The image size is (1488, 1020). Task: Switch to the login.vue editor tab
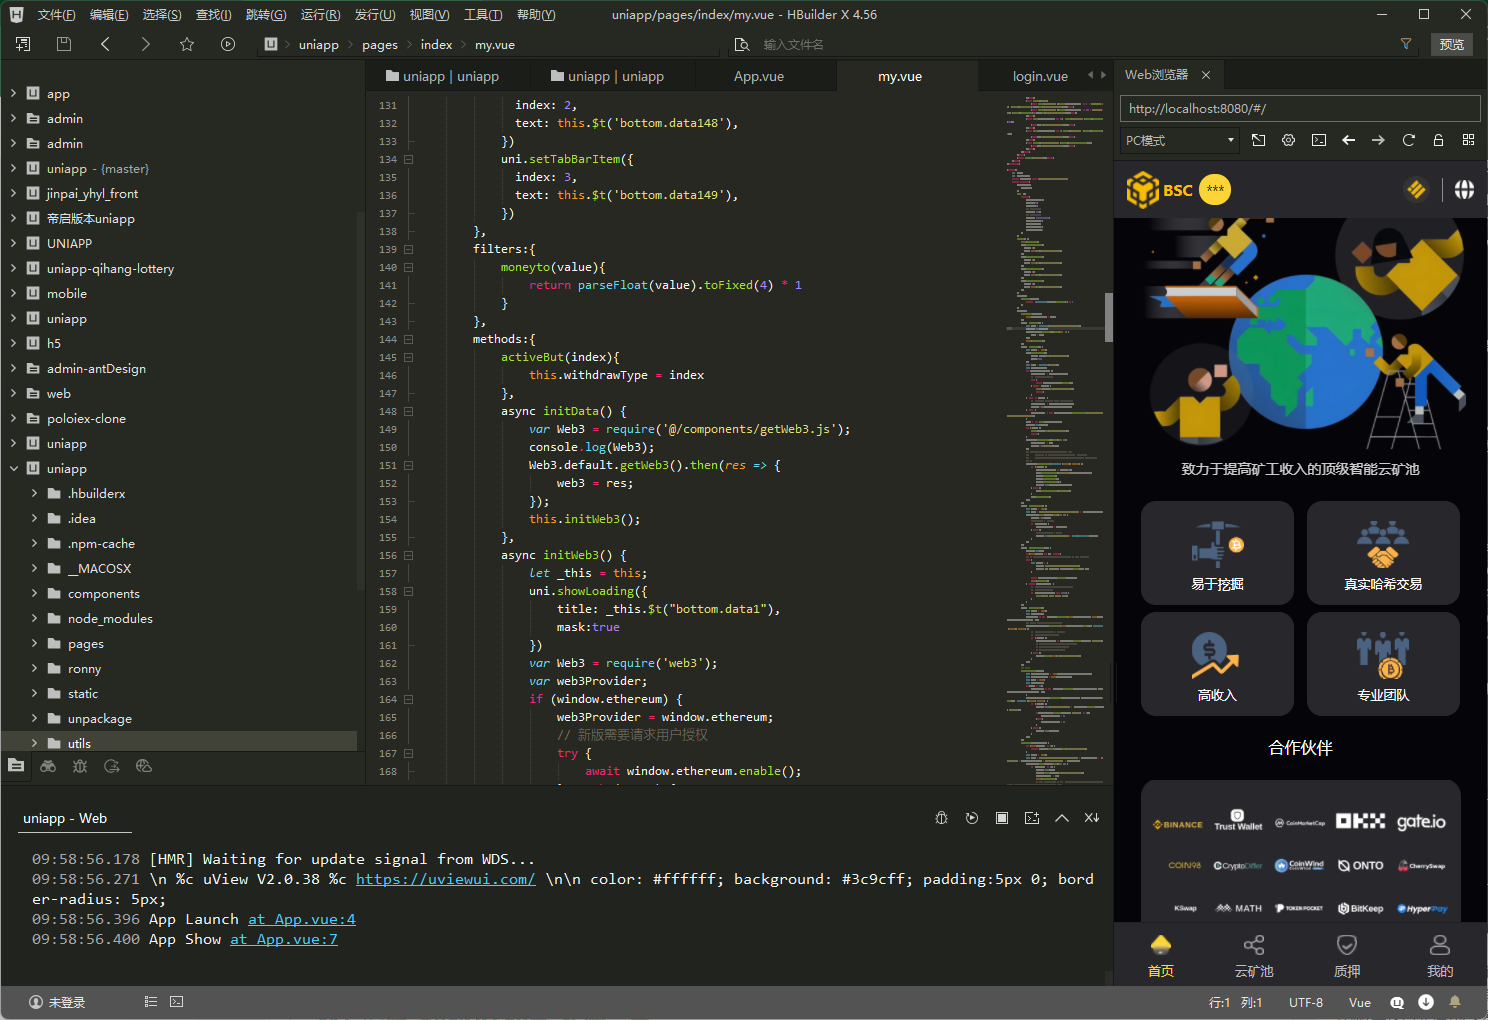pos(1040,76)
